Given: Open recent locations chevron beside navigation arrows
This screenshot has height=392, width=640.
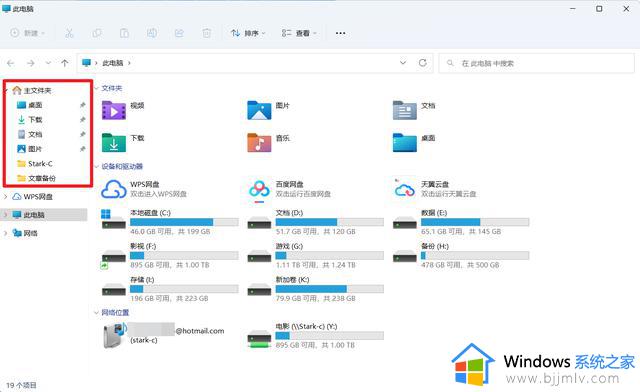Looking at the screenshot, I should tap(48, 63).
